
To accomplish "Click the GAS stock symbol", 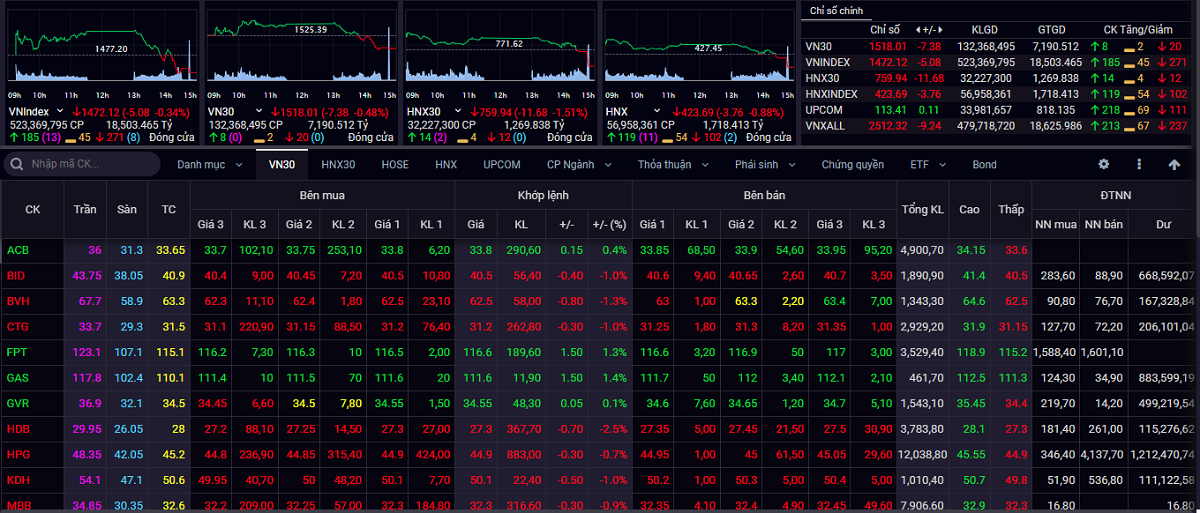I will click(x=17, y=378).
